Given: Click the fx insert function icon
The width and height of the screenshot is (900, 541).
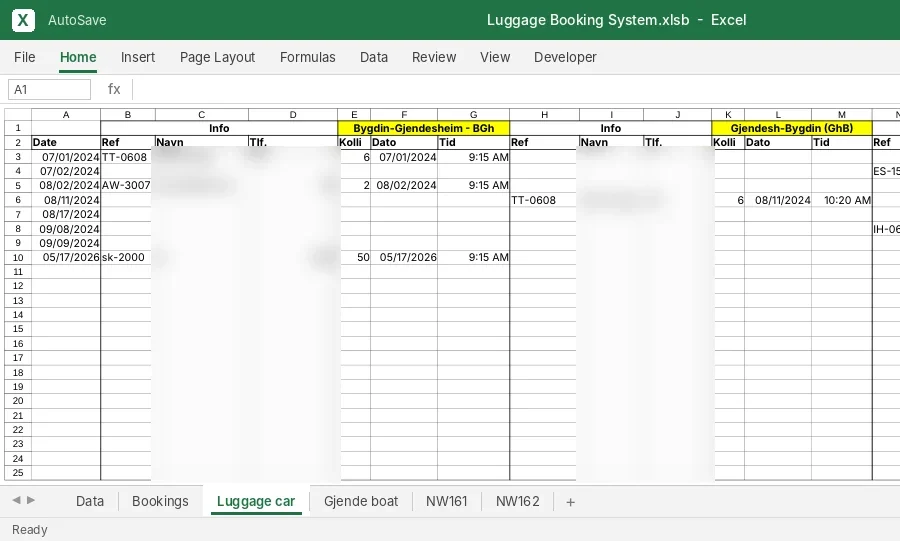Looking at the screenshot, I should (114, 89).
